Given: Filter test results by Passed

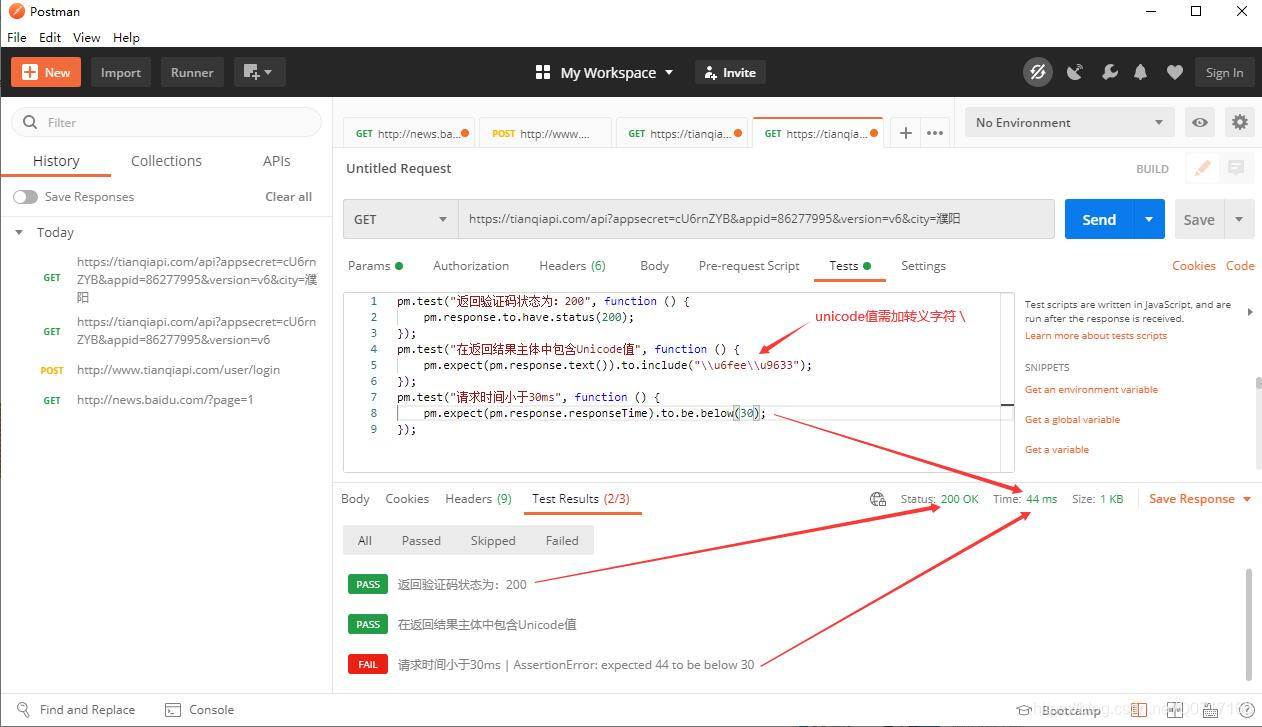Looking at the screenshot, I should coord(421,541).
